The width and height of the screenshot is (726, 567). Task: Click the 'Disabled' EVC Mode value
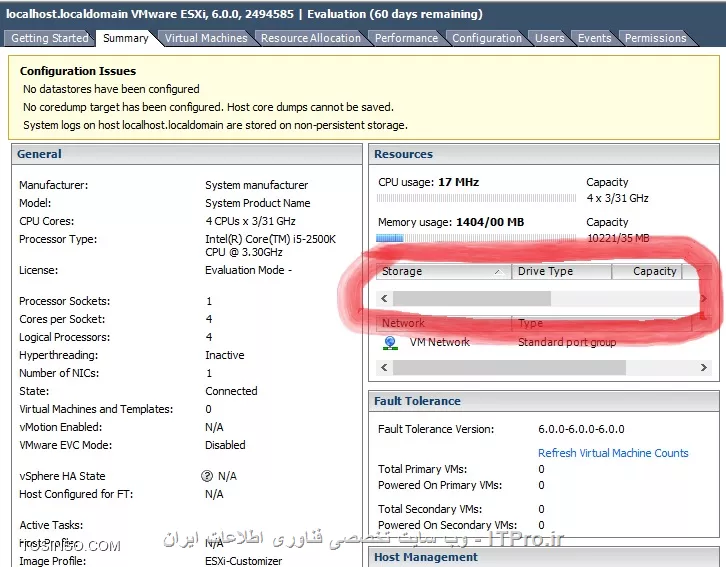pos(225,445)
